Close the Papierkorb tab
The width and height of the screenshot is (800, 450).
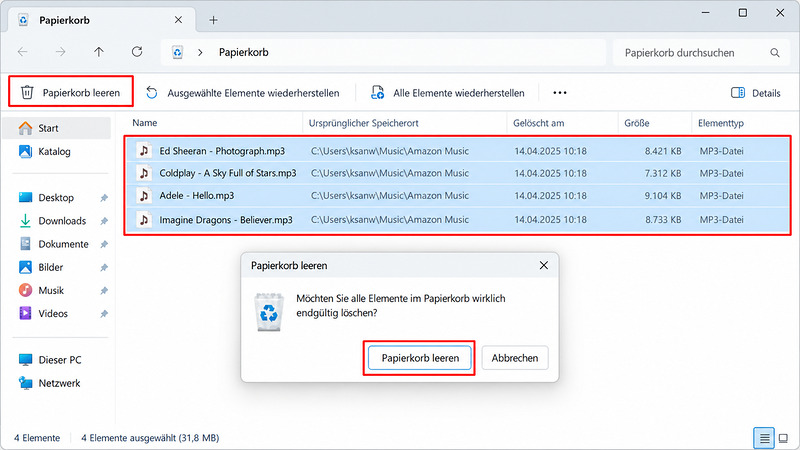[178, 20]
